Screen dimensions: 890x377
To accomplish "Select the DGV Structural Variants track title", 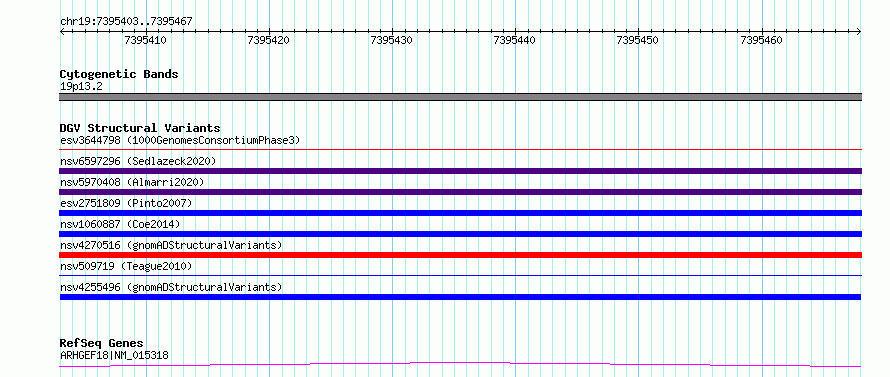I will click(140, 128).
